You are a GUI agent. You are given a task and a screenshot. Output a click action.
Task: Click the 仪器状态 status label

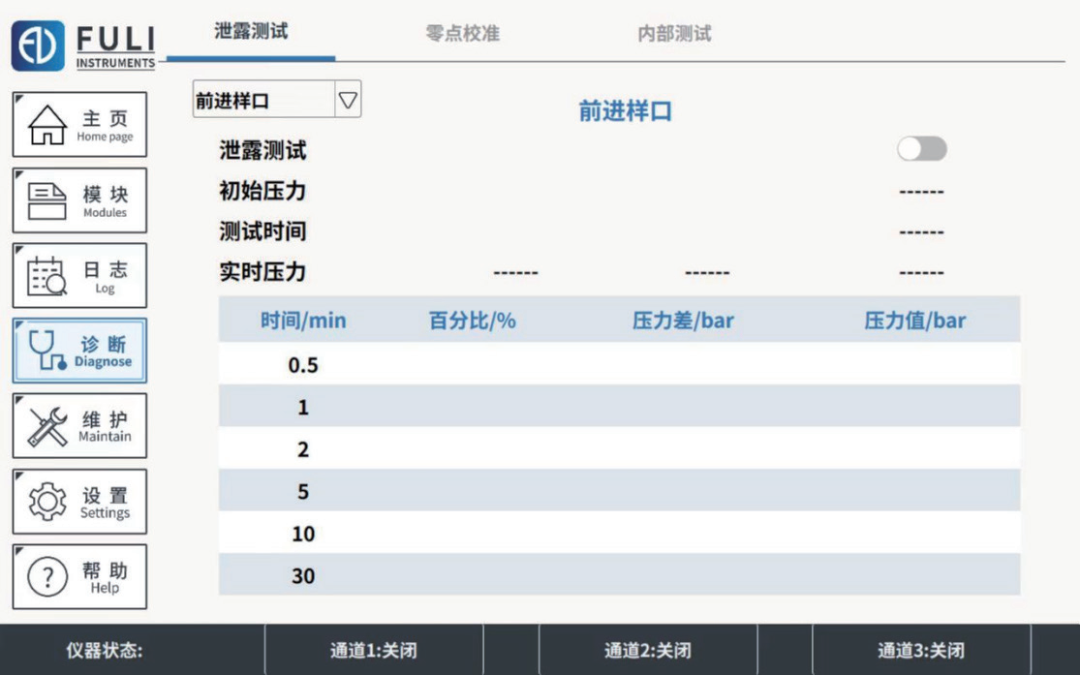coord(104,650)
